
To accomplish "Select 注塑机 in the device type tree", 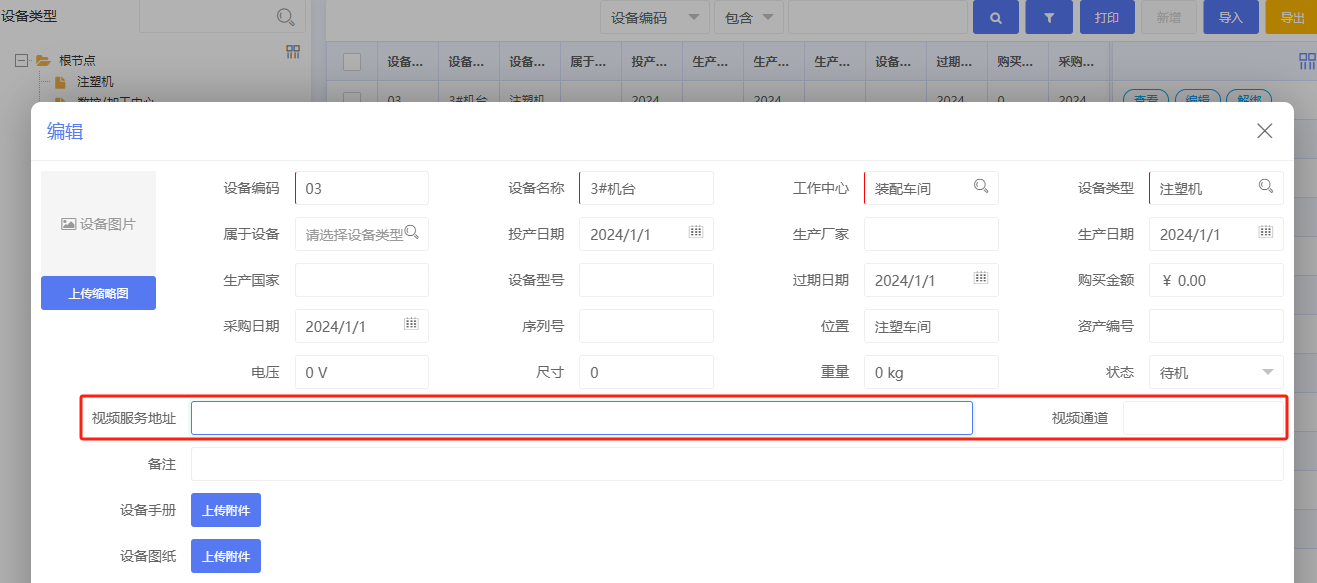I will click(95, 81).
